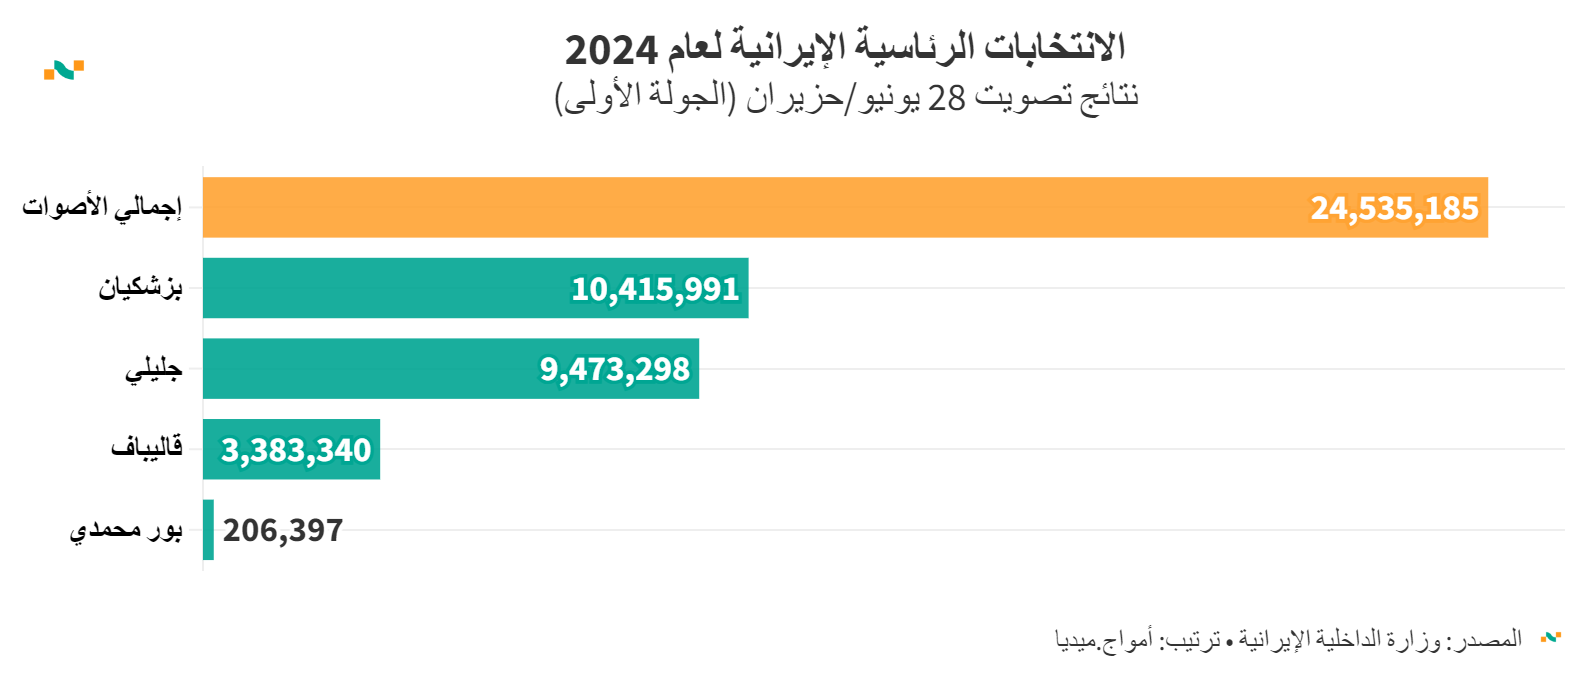Select the بزشكيان axis label
Viewport: 1592px width, 686px height.
pyautogui.click(x=140, y=288)
